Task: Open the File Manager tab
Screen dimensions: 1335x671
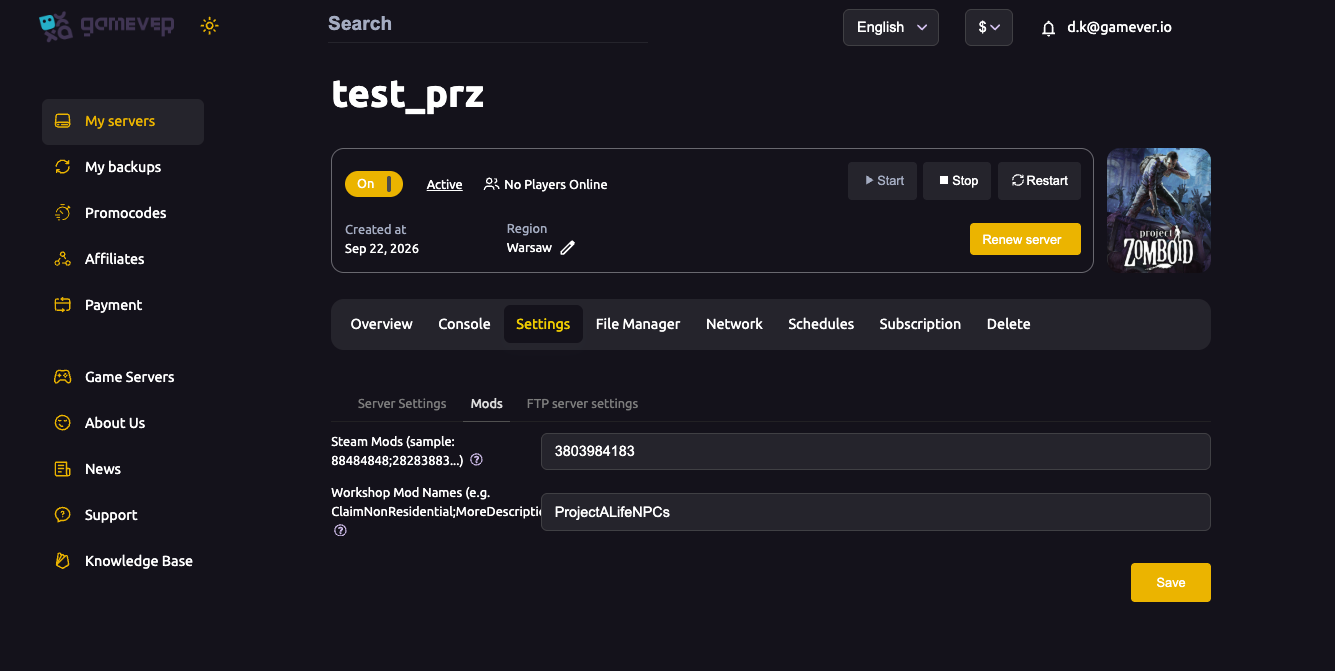Action: tap(638, 324)
